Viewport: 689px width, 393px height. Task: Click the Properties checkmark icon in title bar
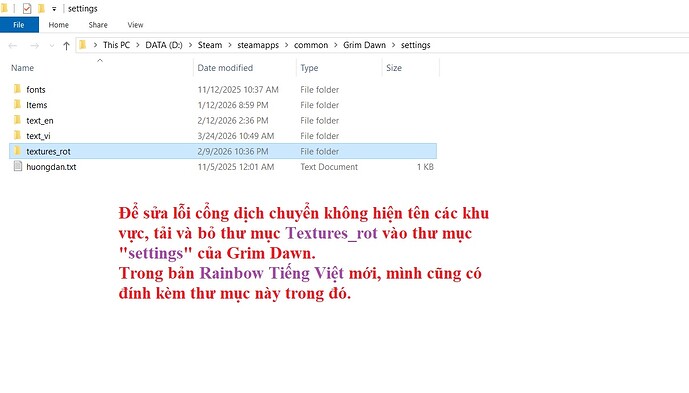27,8
